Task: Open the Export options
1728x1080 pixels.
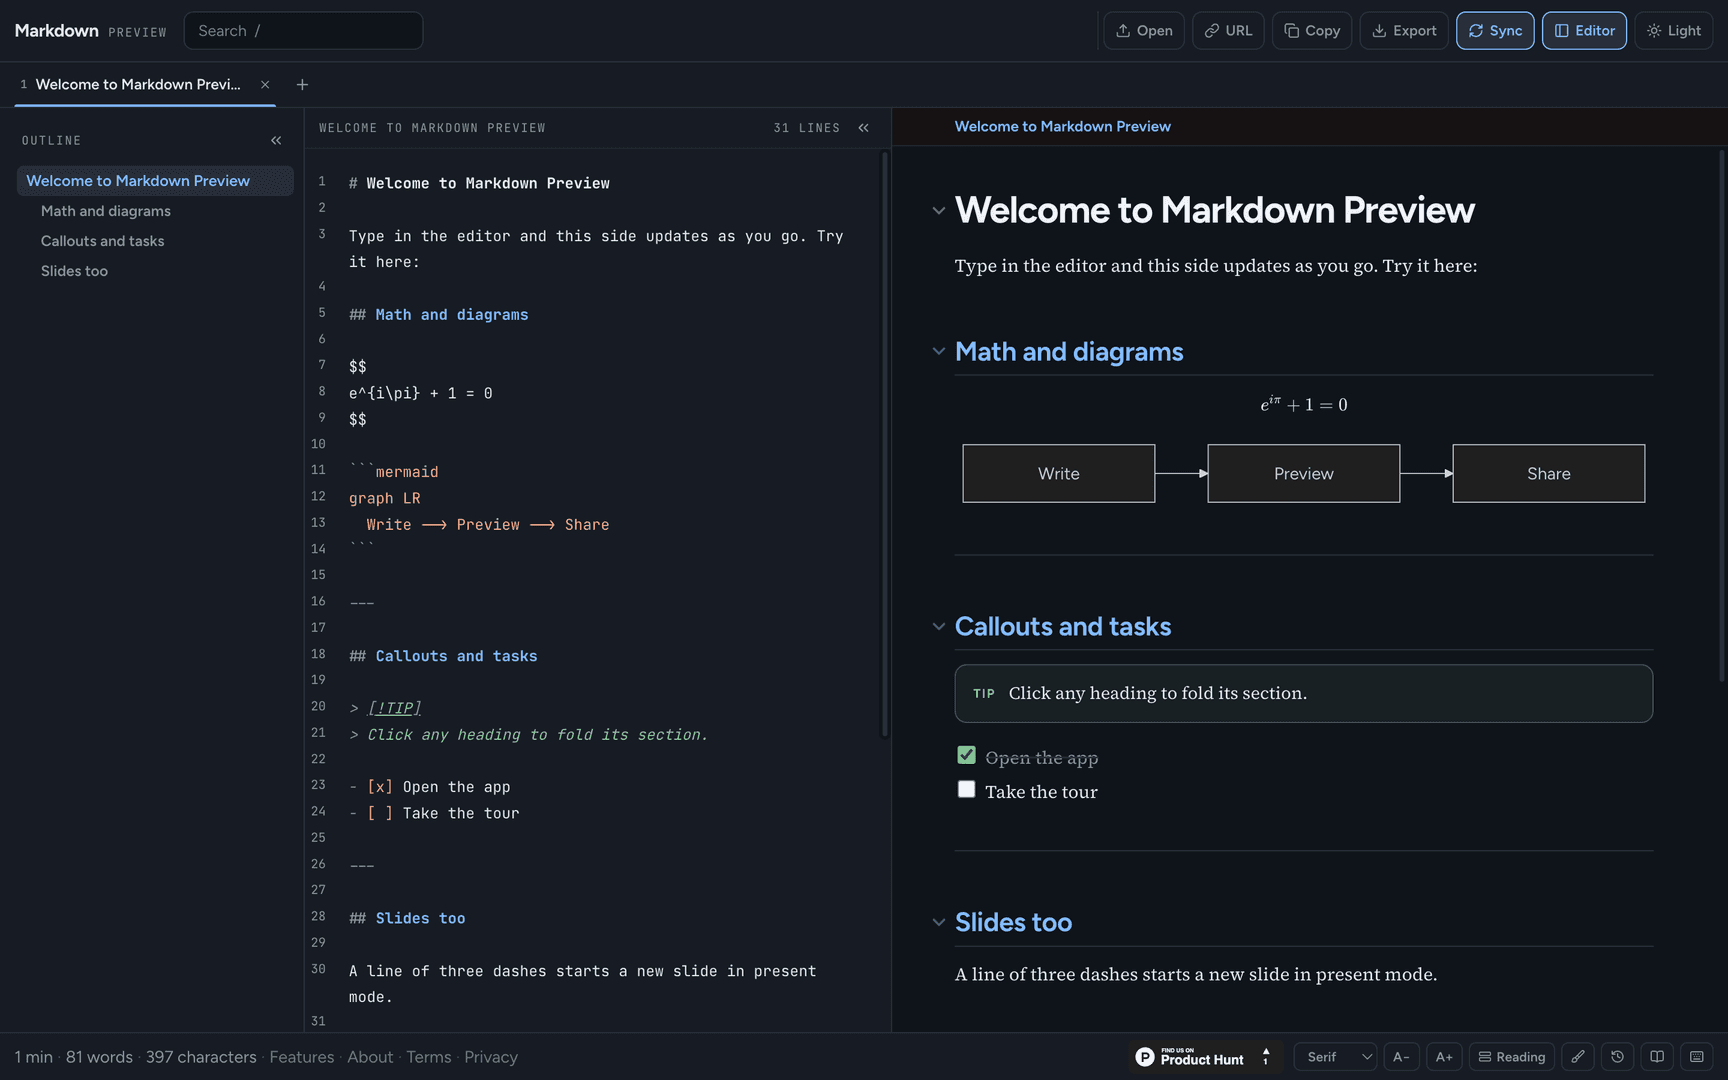Action: pos(1404,31)
